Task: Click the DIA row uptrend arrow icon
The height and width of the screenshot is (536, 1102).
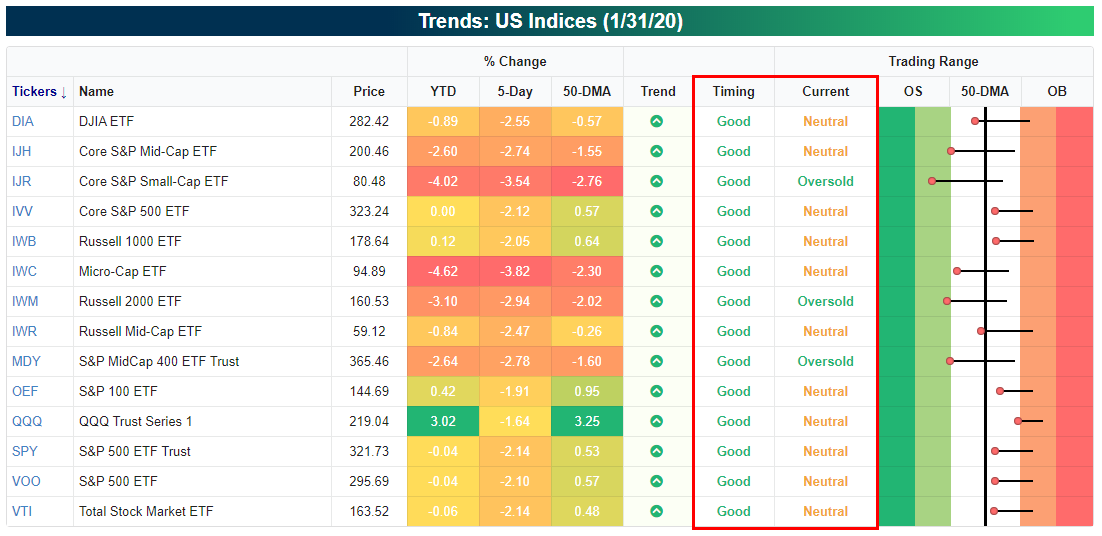Action: tap(656, 121)
